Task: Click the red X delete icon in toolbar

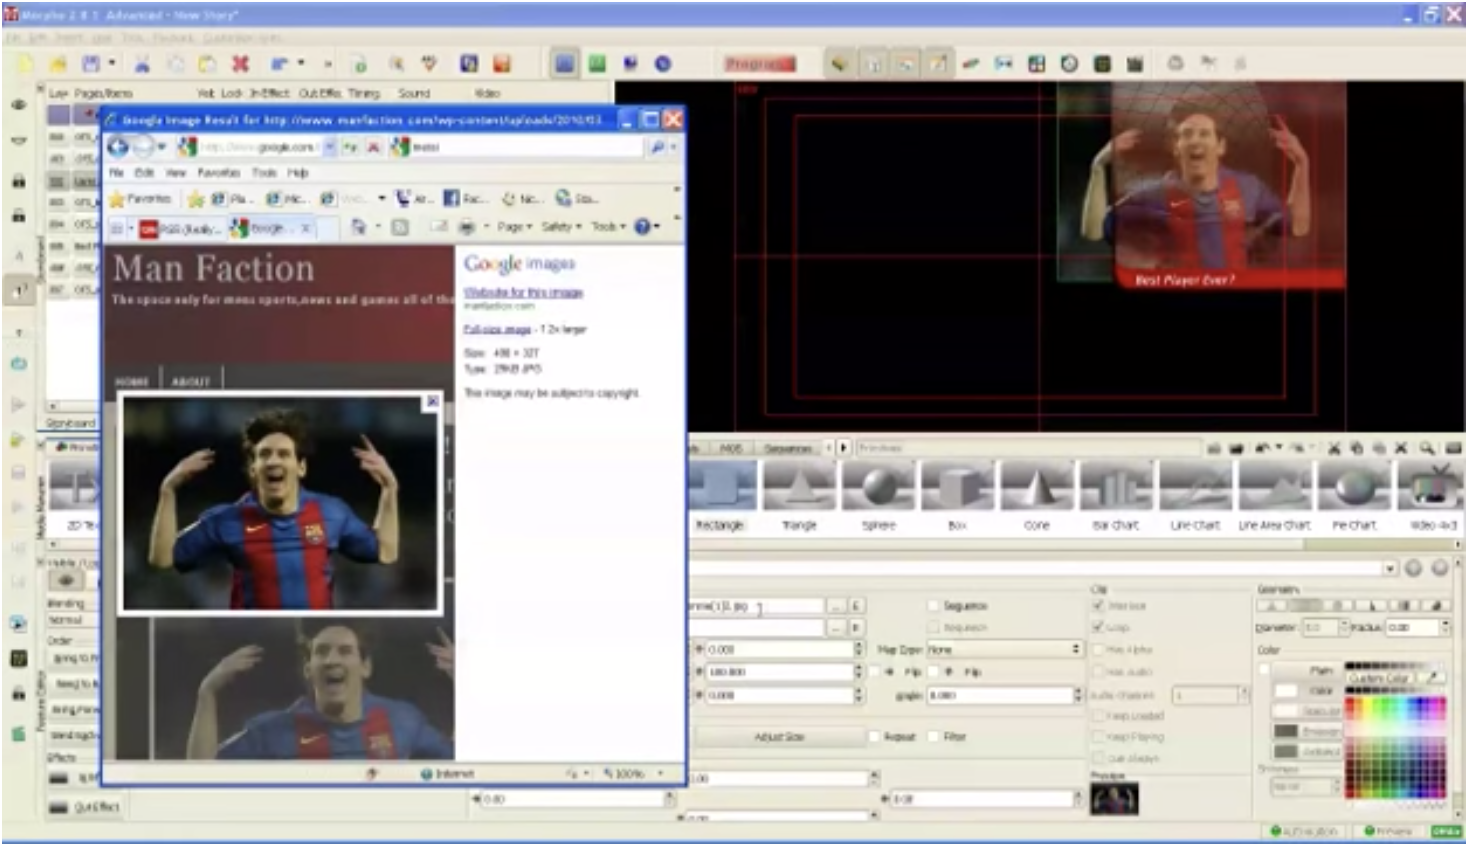Action: tap(240, 64)
